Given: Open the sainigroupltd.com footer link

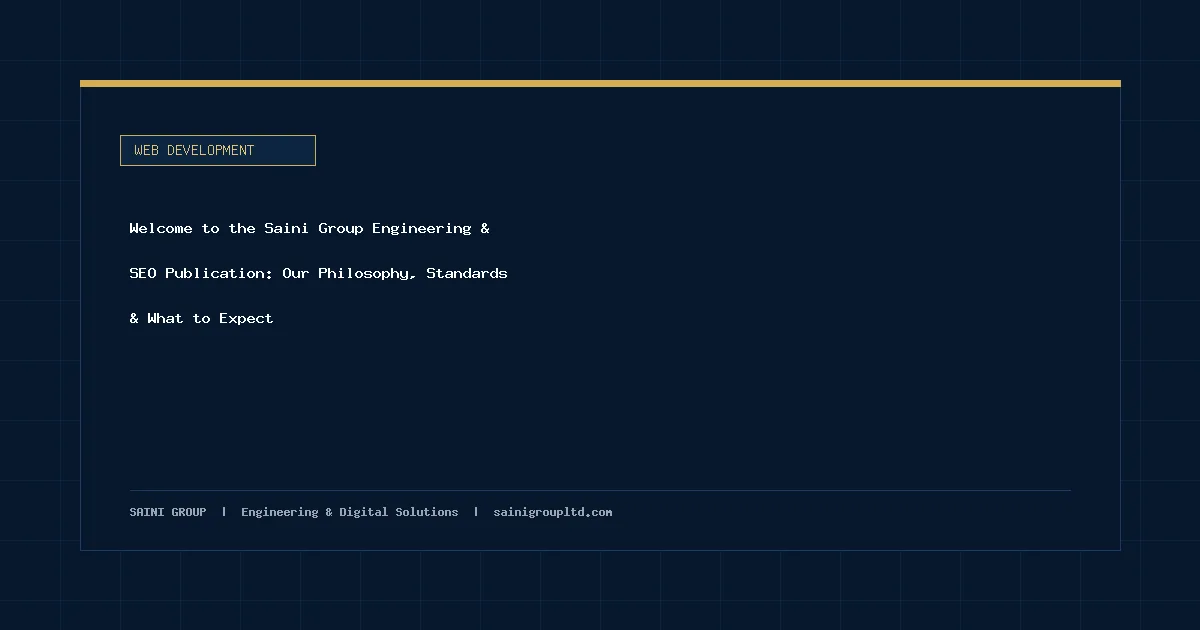Looking at the screenshot, I should pyautogui.click(x=553, y=512).
